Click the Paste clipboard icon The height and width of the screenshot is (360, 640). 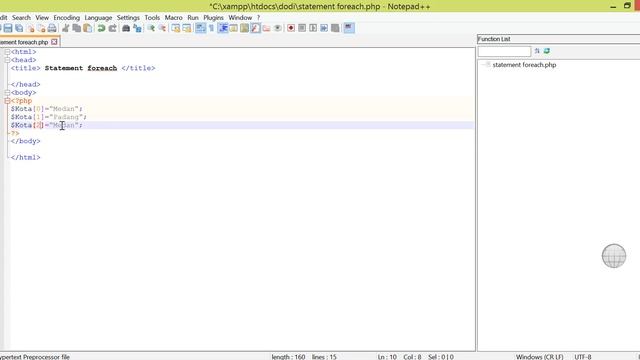(87, 28)
